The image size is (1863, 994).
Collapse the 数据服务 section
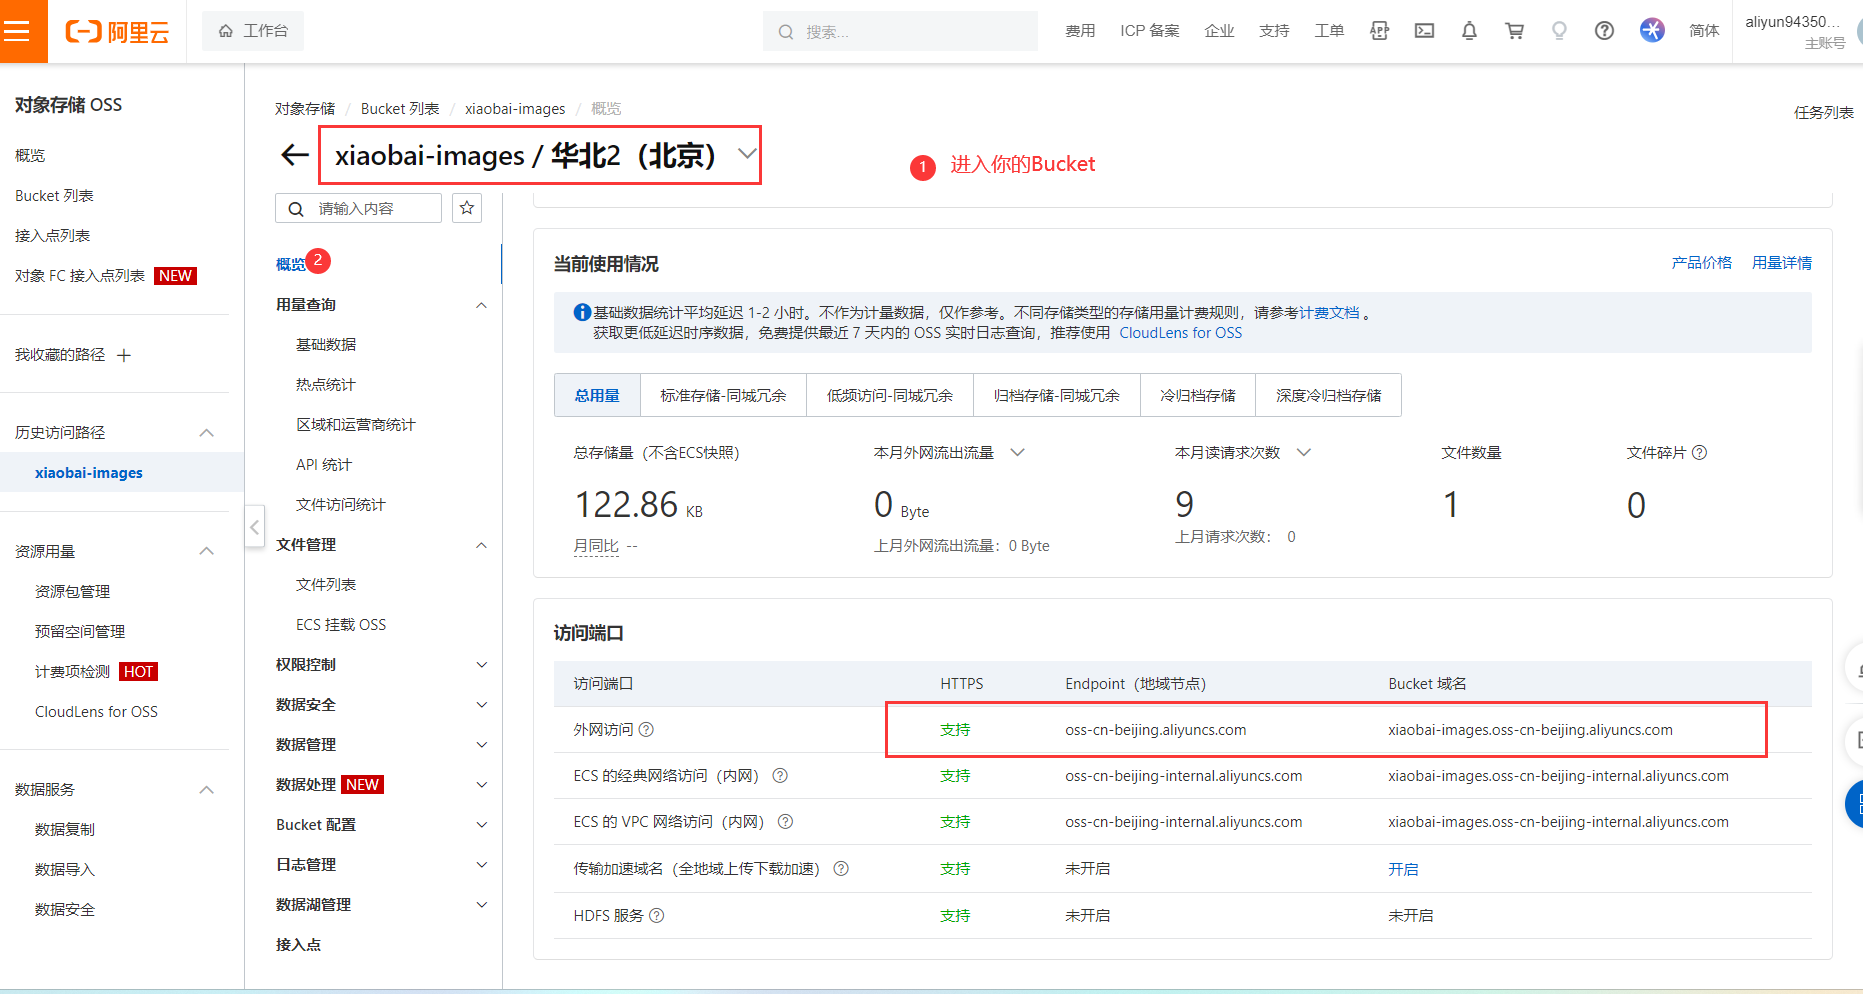pyautogui.click(x=207, y=790)
